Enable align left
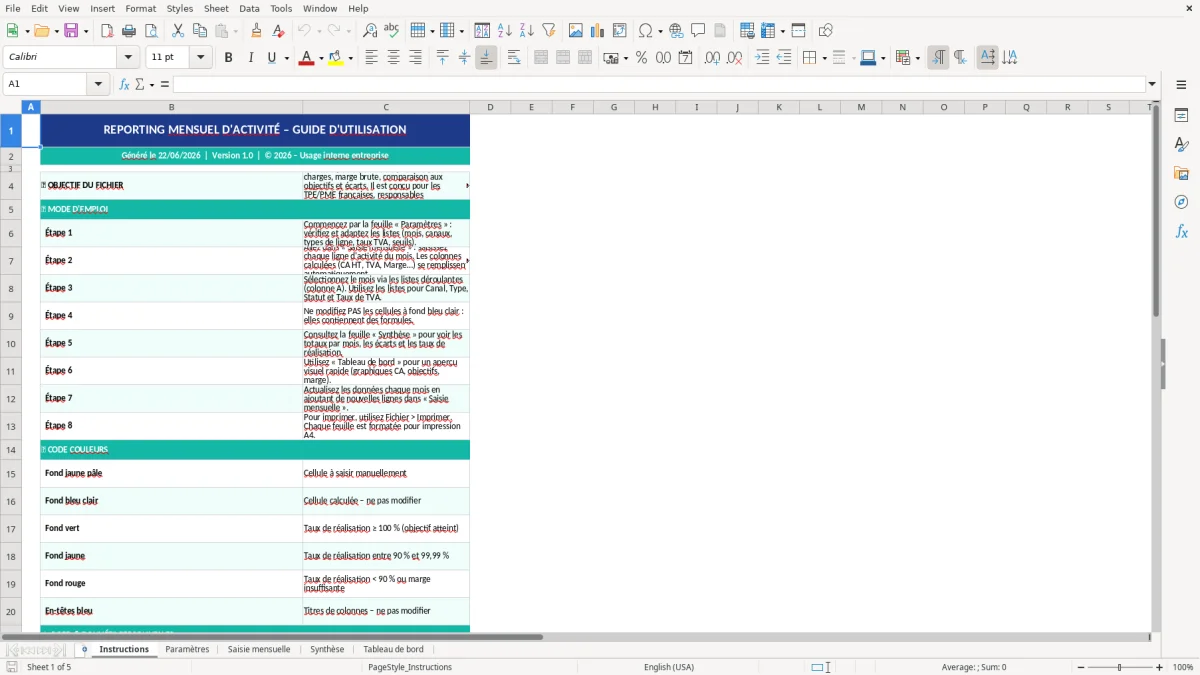1200x675 pixels. click(x=371, y=58)
